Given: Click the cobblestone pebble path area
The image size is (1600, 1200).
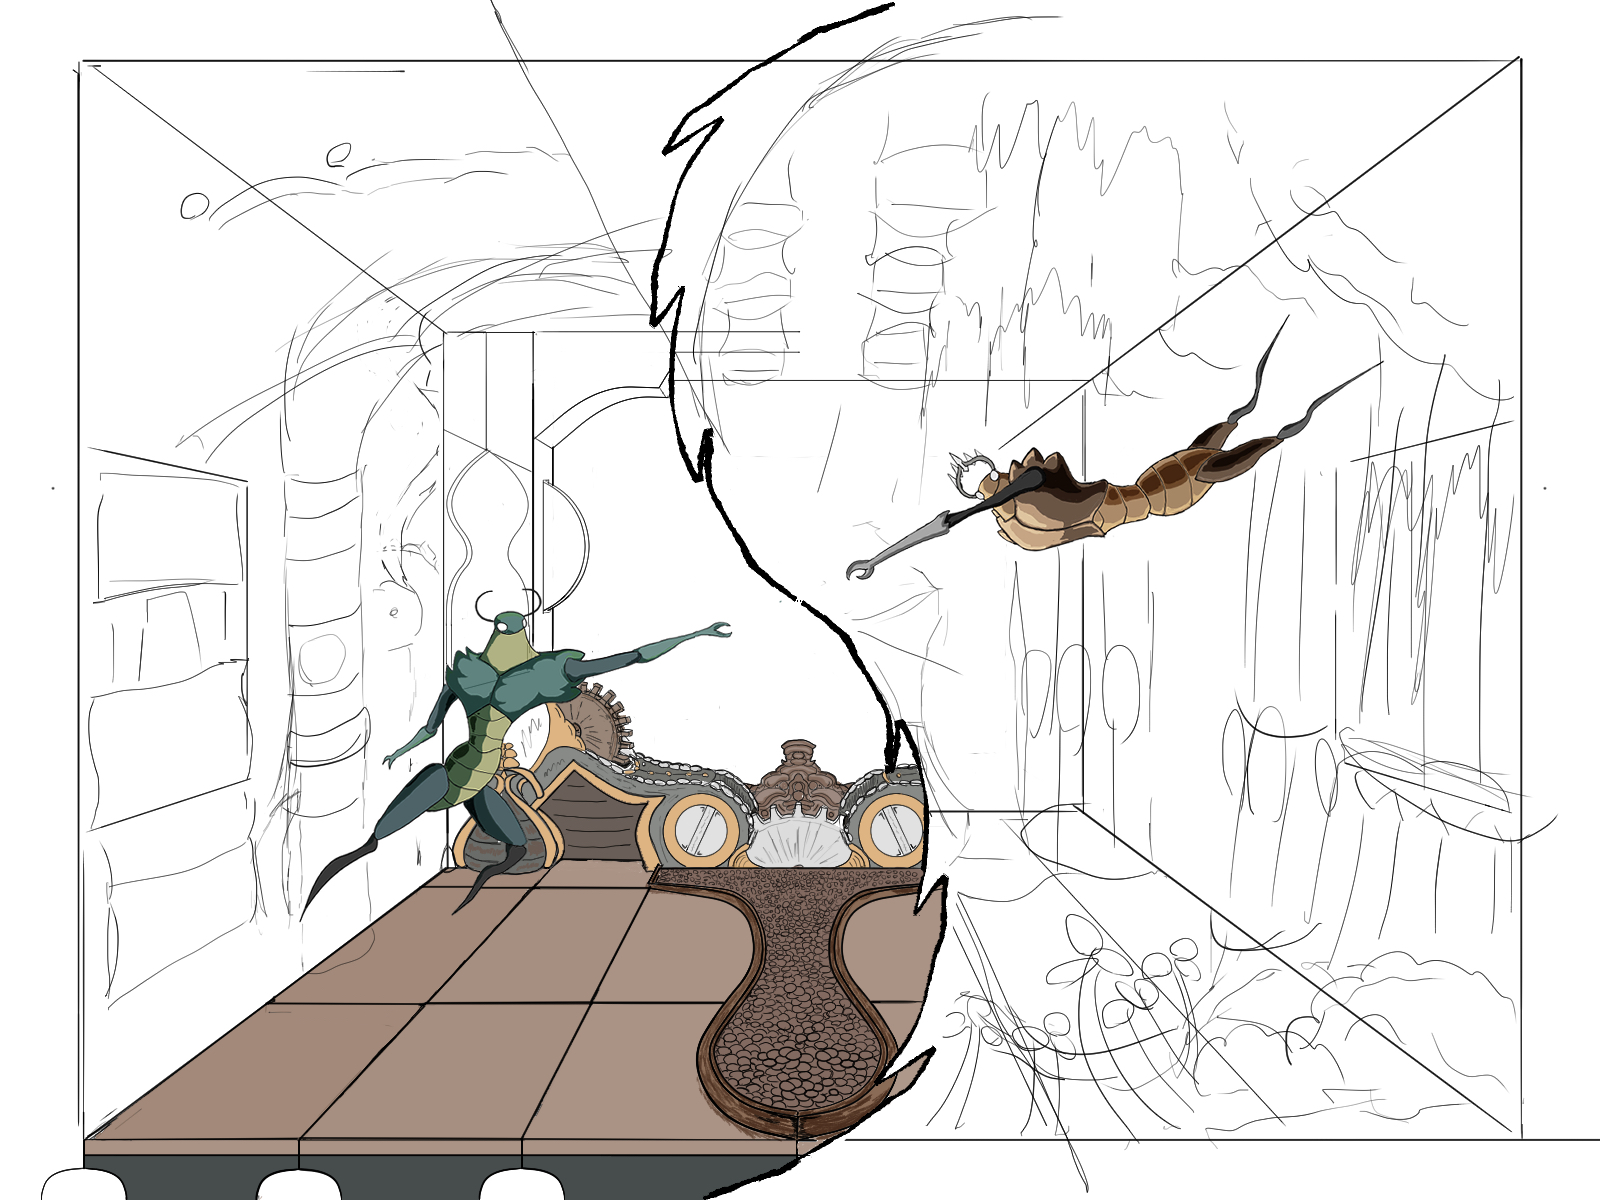Looking at the screenshot, I should click(798, 1000).
